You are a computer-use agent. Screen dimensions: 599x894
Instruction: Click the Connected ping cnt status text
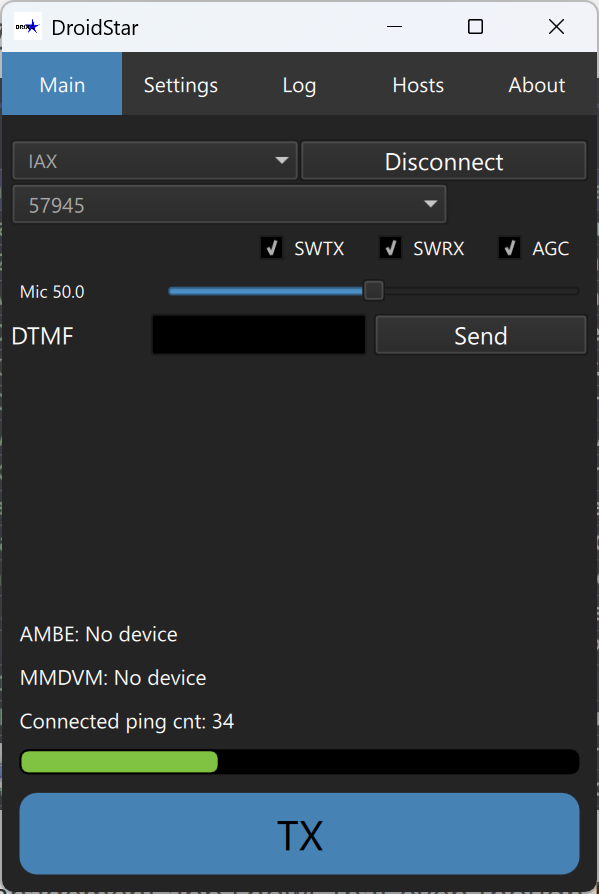[126, 721]
